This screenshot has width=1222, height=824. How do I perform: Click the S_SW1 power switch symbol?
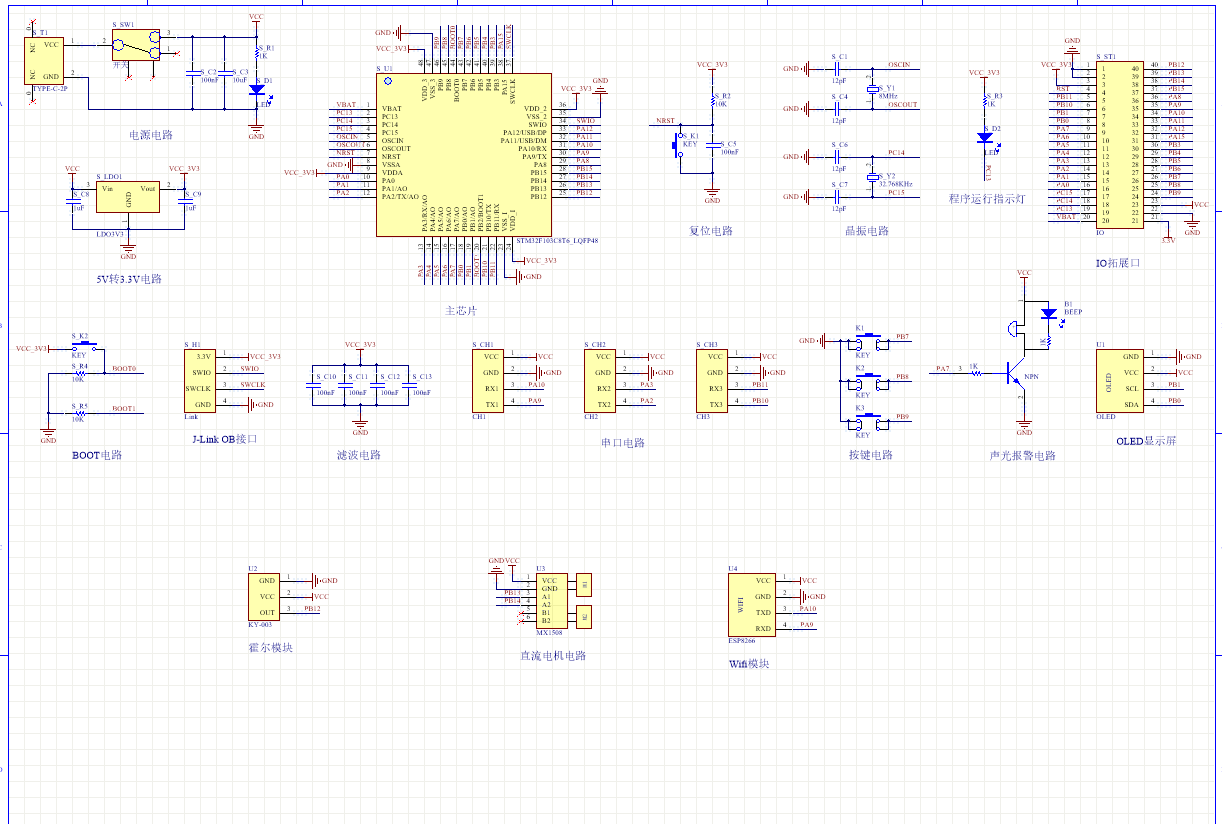pos(136,45)
